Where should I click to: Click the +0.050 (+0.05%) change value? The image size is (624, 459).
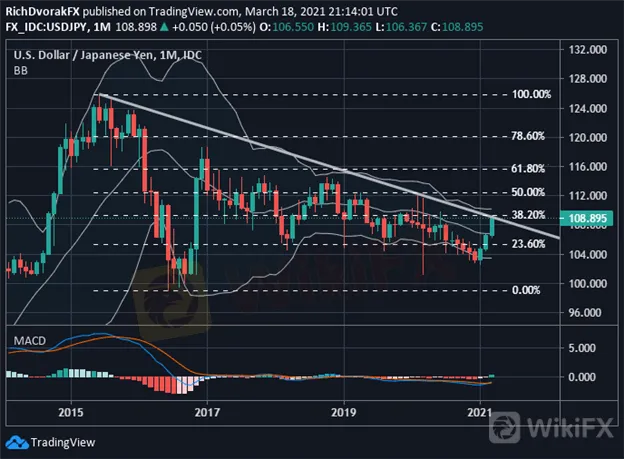(214, 27)
